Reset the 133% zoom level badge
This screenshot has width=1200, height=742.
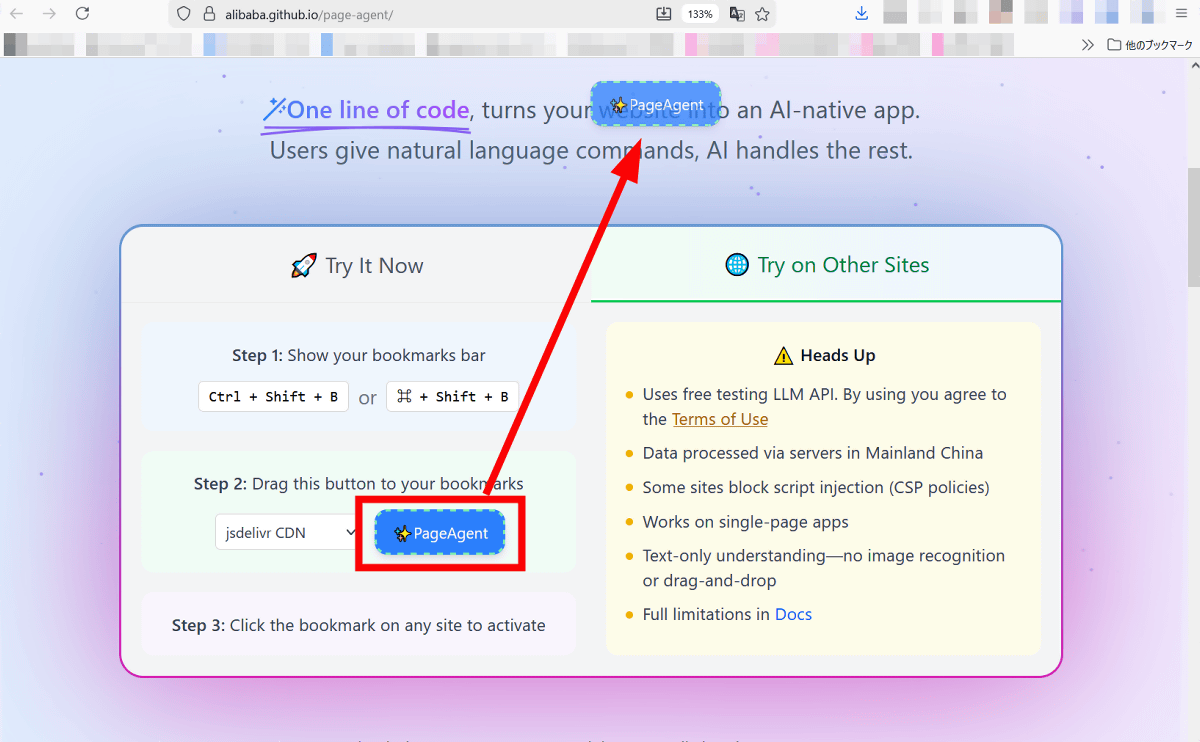click(x=700, y=14)
